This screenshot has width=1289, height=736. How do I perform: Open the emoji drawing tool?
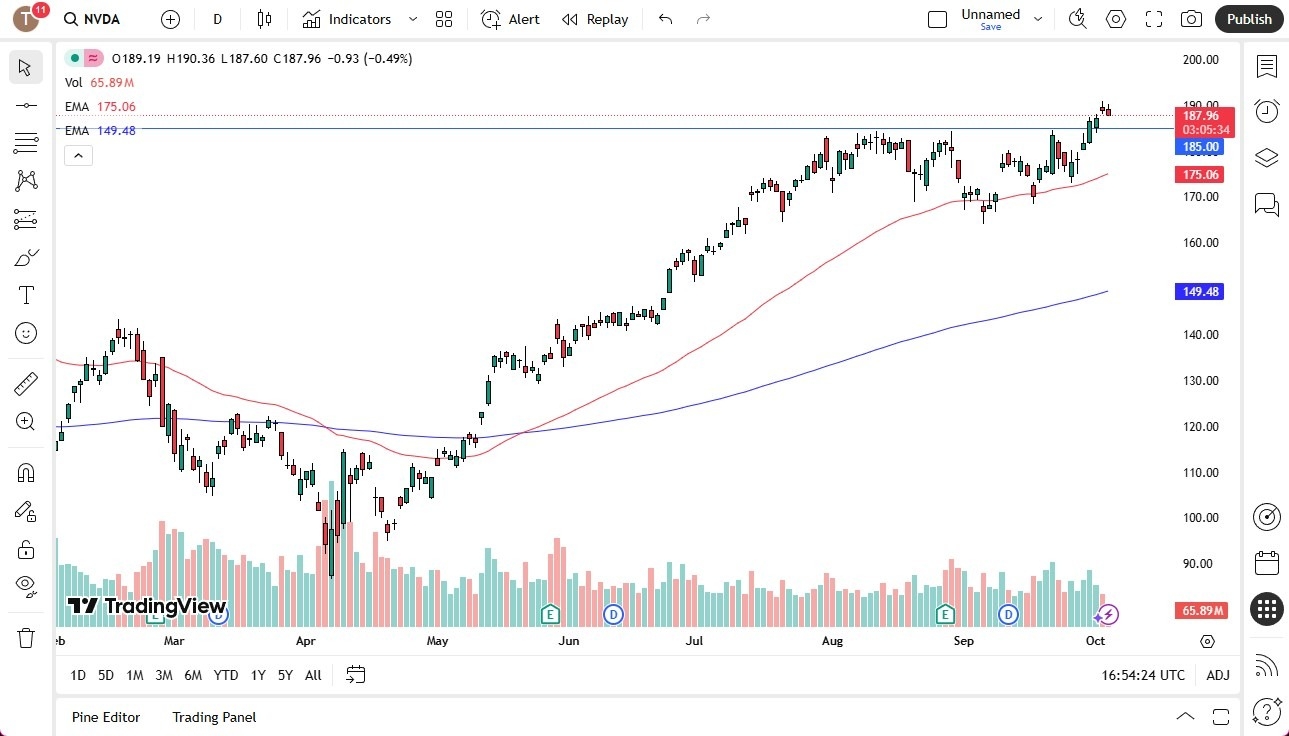26,333
